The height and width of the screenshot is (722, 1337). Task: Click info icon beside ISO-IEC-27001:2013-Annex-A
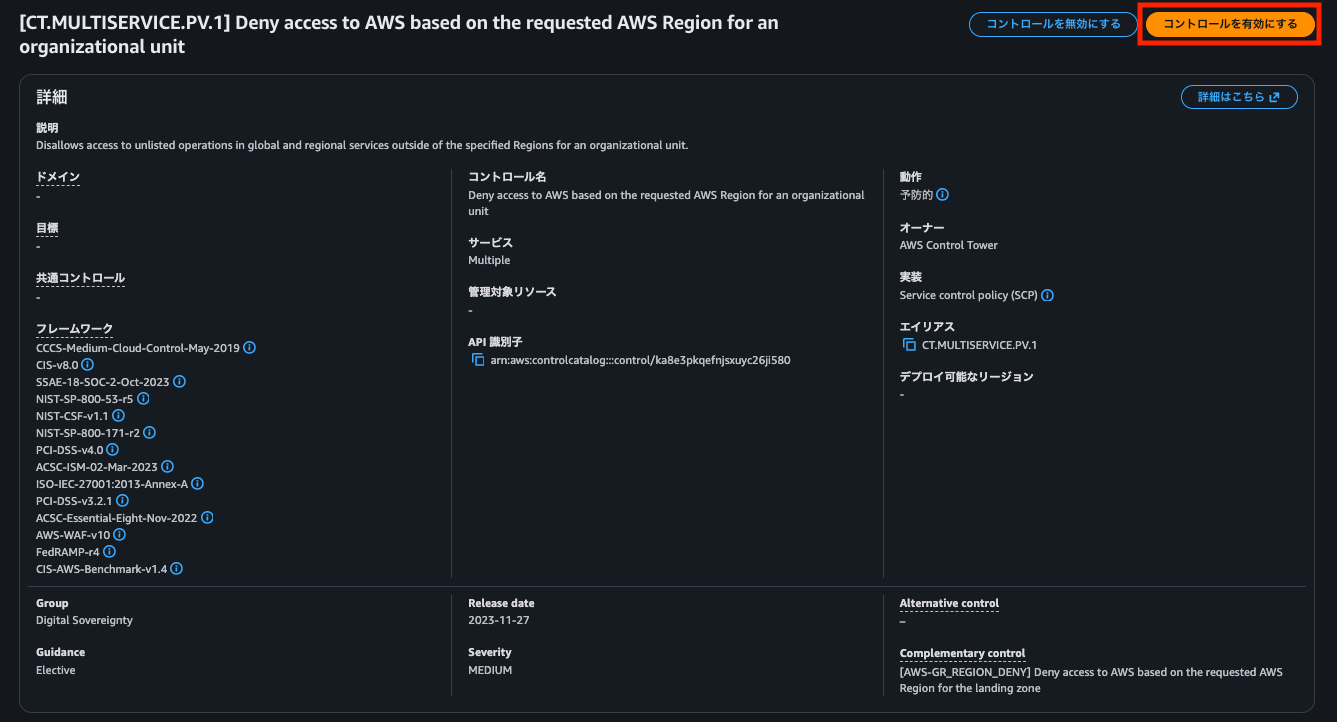coord(198,484)
